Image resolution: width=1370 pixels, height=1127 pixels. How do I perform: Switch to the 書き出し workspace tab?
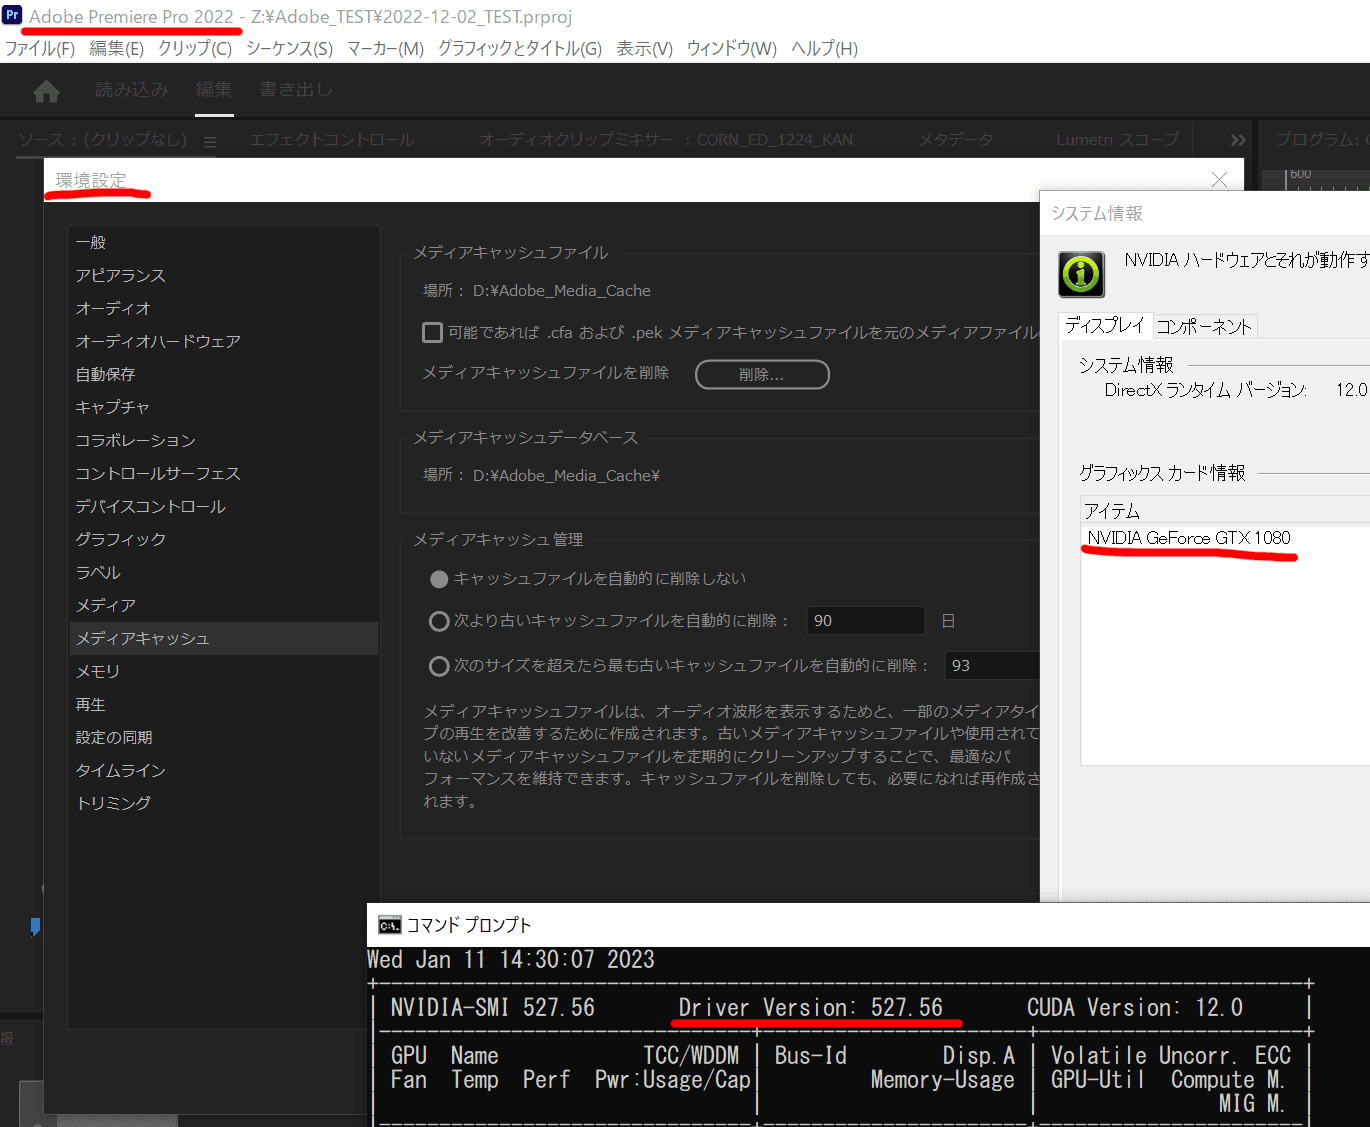click(295, 89)
